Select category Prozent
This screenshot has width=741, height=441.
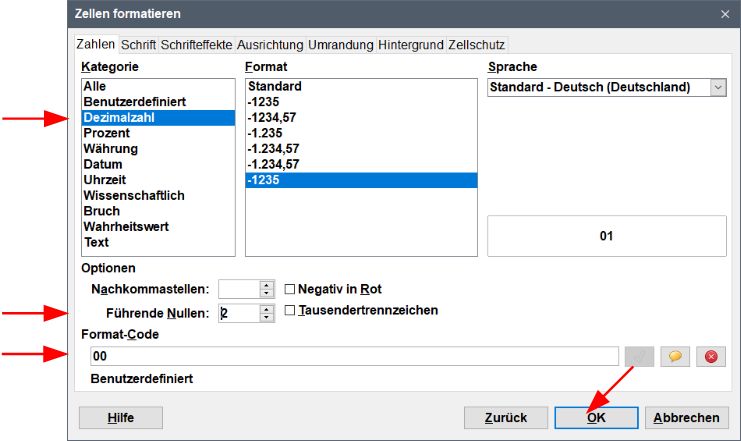158,133
